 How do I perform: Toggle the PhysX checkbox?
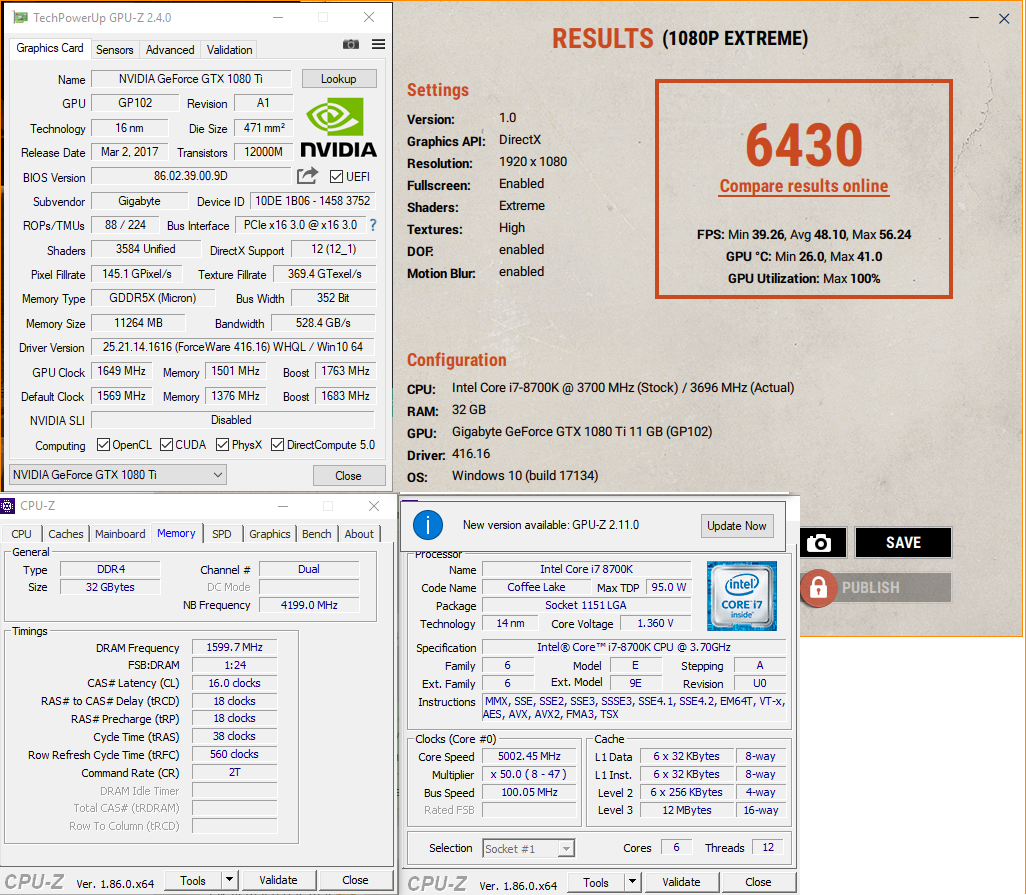pyautogui.click(x=222, y=445)
